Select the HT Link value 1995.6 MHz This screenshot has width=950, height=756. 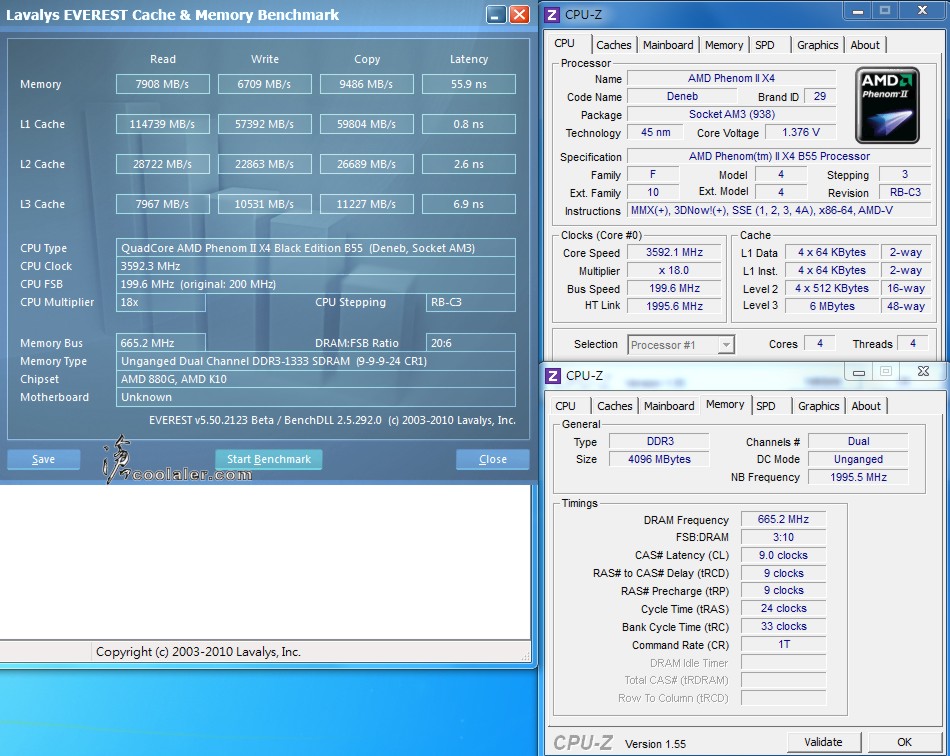[x=674, y=307]
